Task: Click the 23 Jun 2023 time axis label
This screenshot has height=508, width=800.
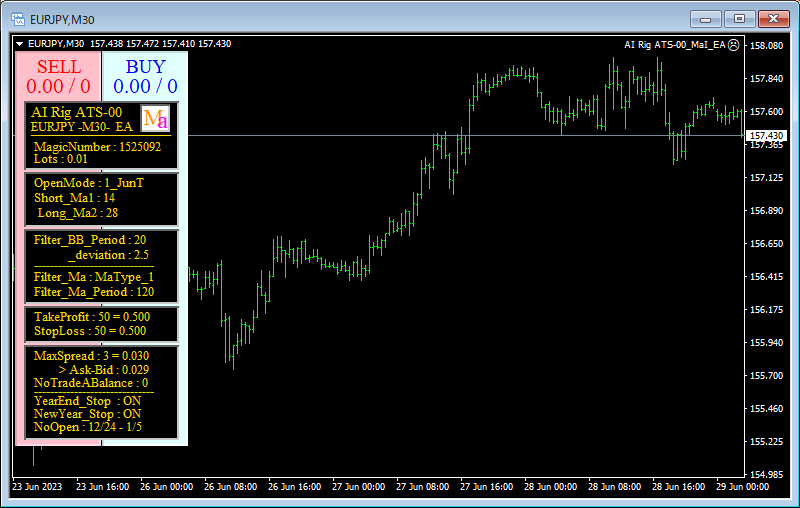Action: [37, 487]
